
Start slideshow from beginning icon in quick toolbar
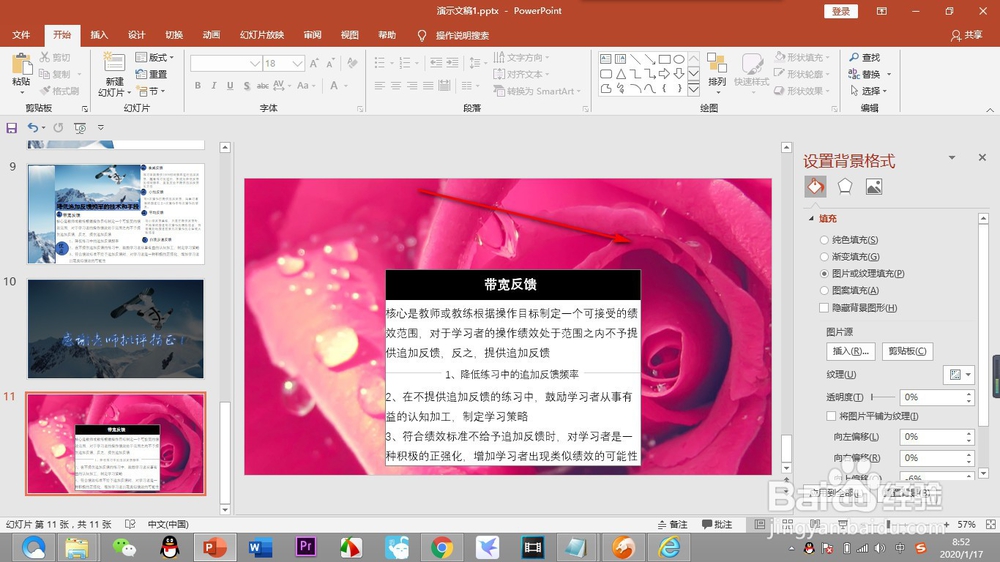point(80,128)
